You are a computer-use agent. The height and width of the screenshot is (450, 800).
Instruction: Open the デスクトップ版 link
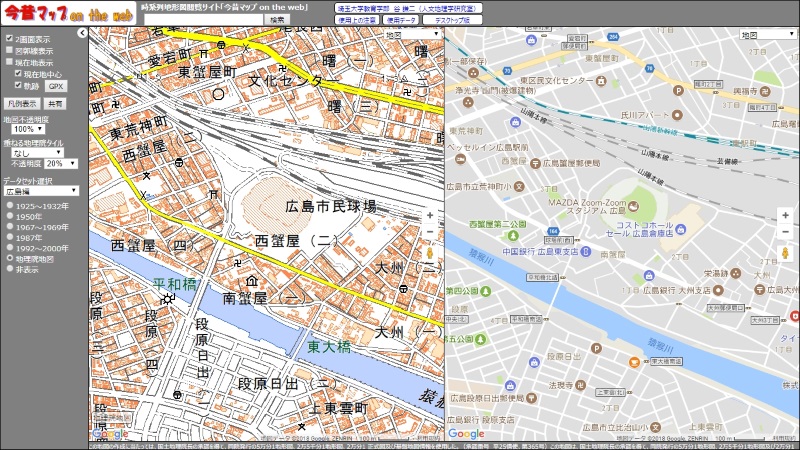(x=445, y=19)
